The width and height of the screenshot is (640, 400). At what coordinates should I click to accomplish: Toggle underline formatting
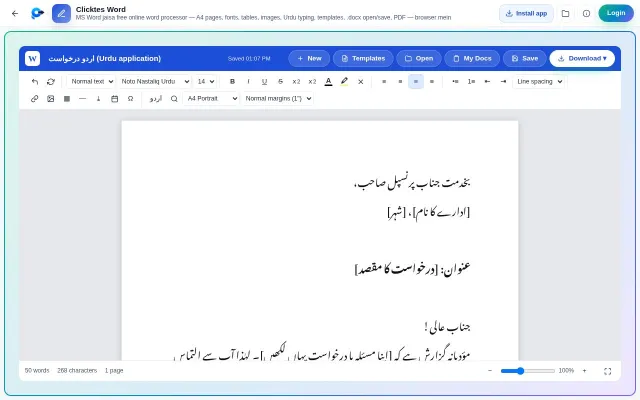[x=264, y=82]
